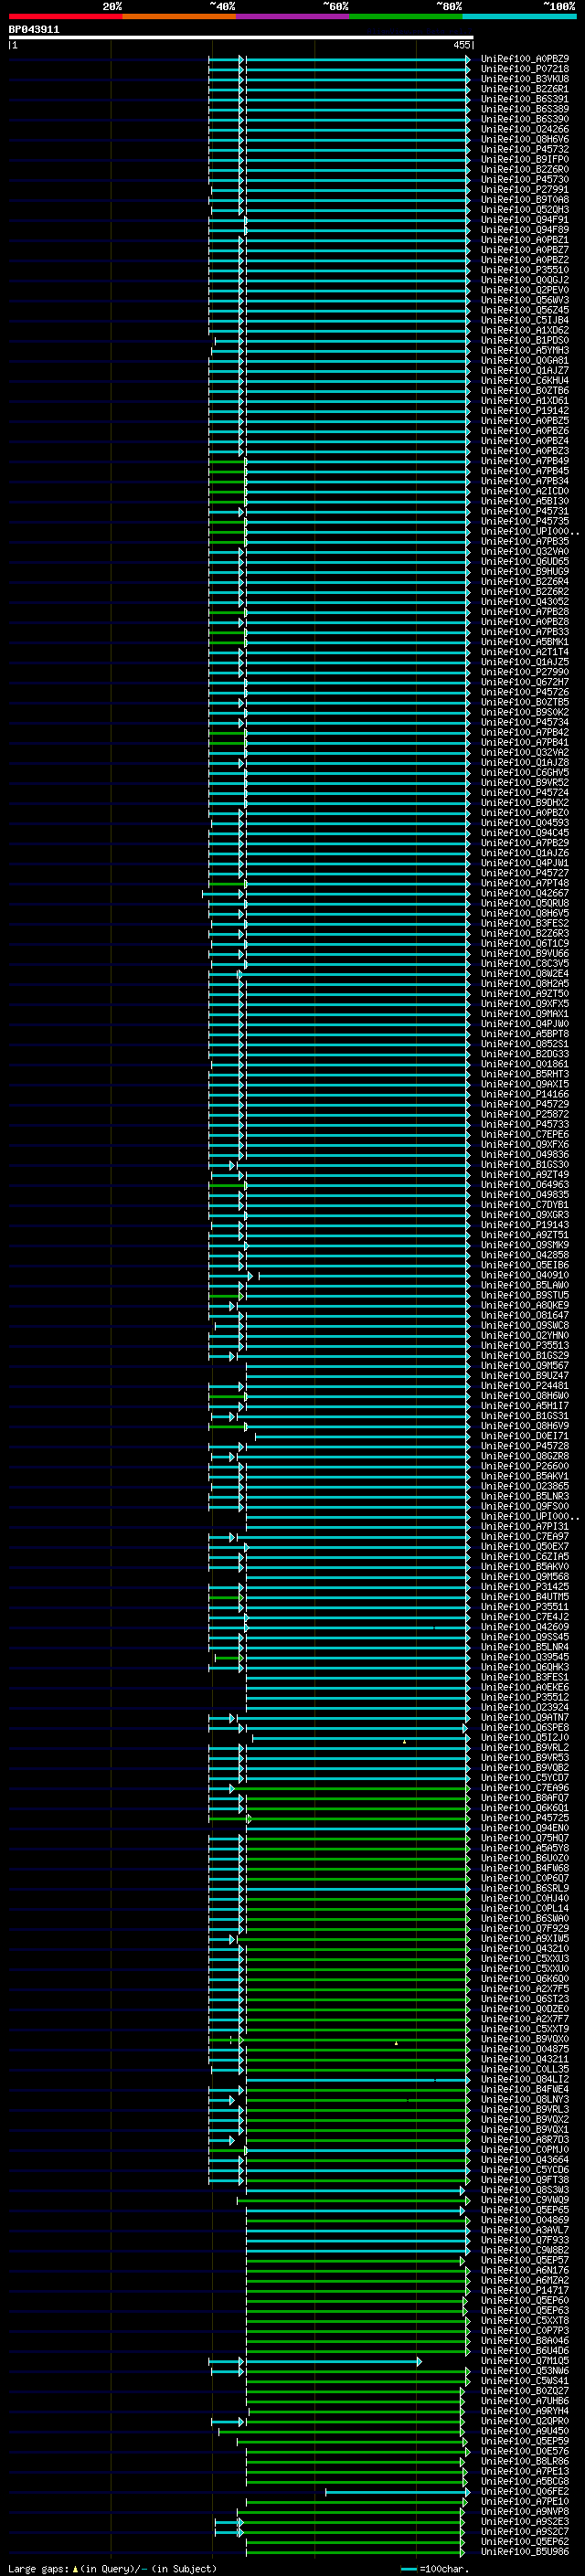Viewport: 585px width, 2576px height.
Task: Click the UniRef100_B9IFP0 label
Action: pyautogui.click(x=524, y=160)
